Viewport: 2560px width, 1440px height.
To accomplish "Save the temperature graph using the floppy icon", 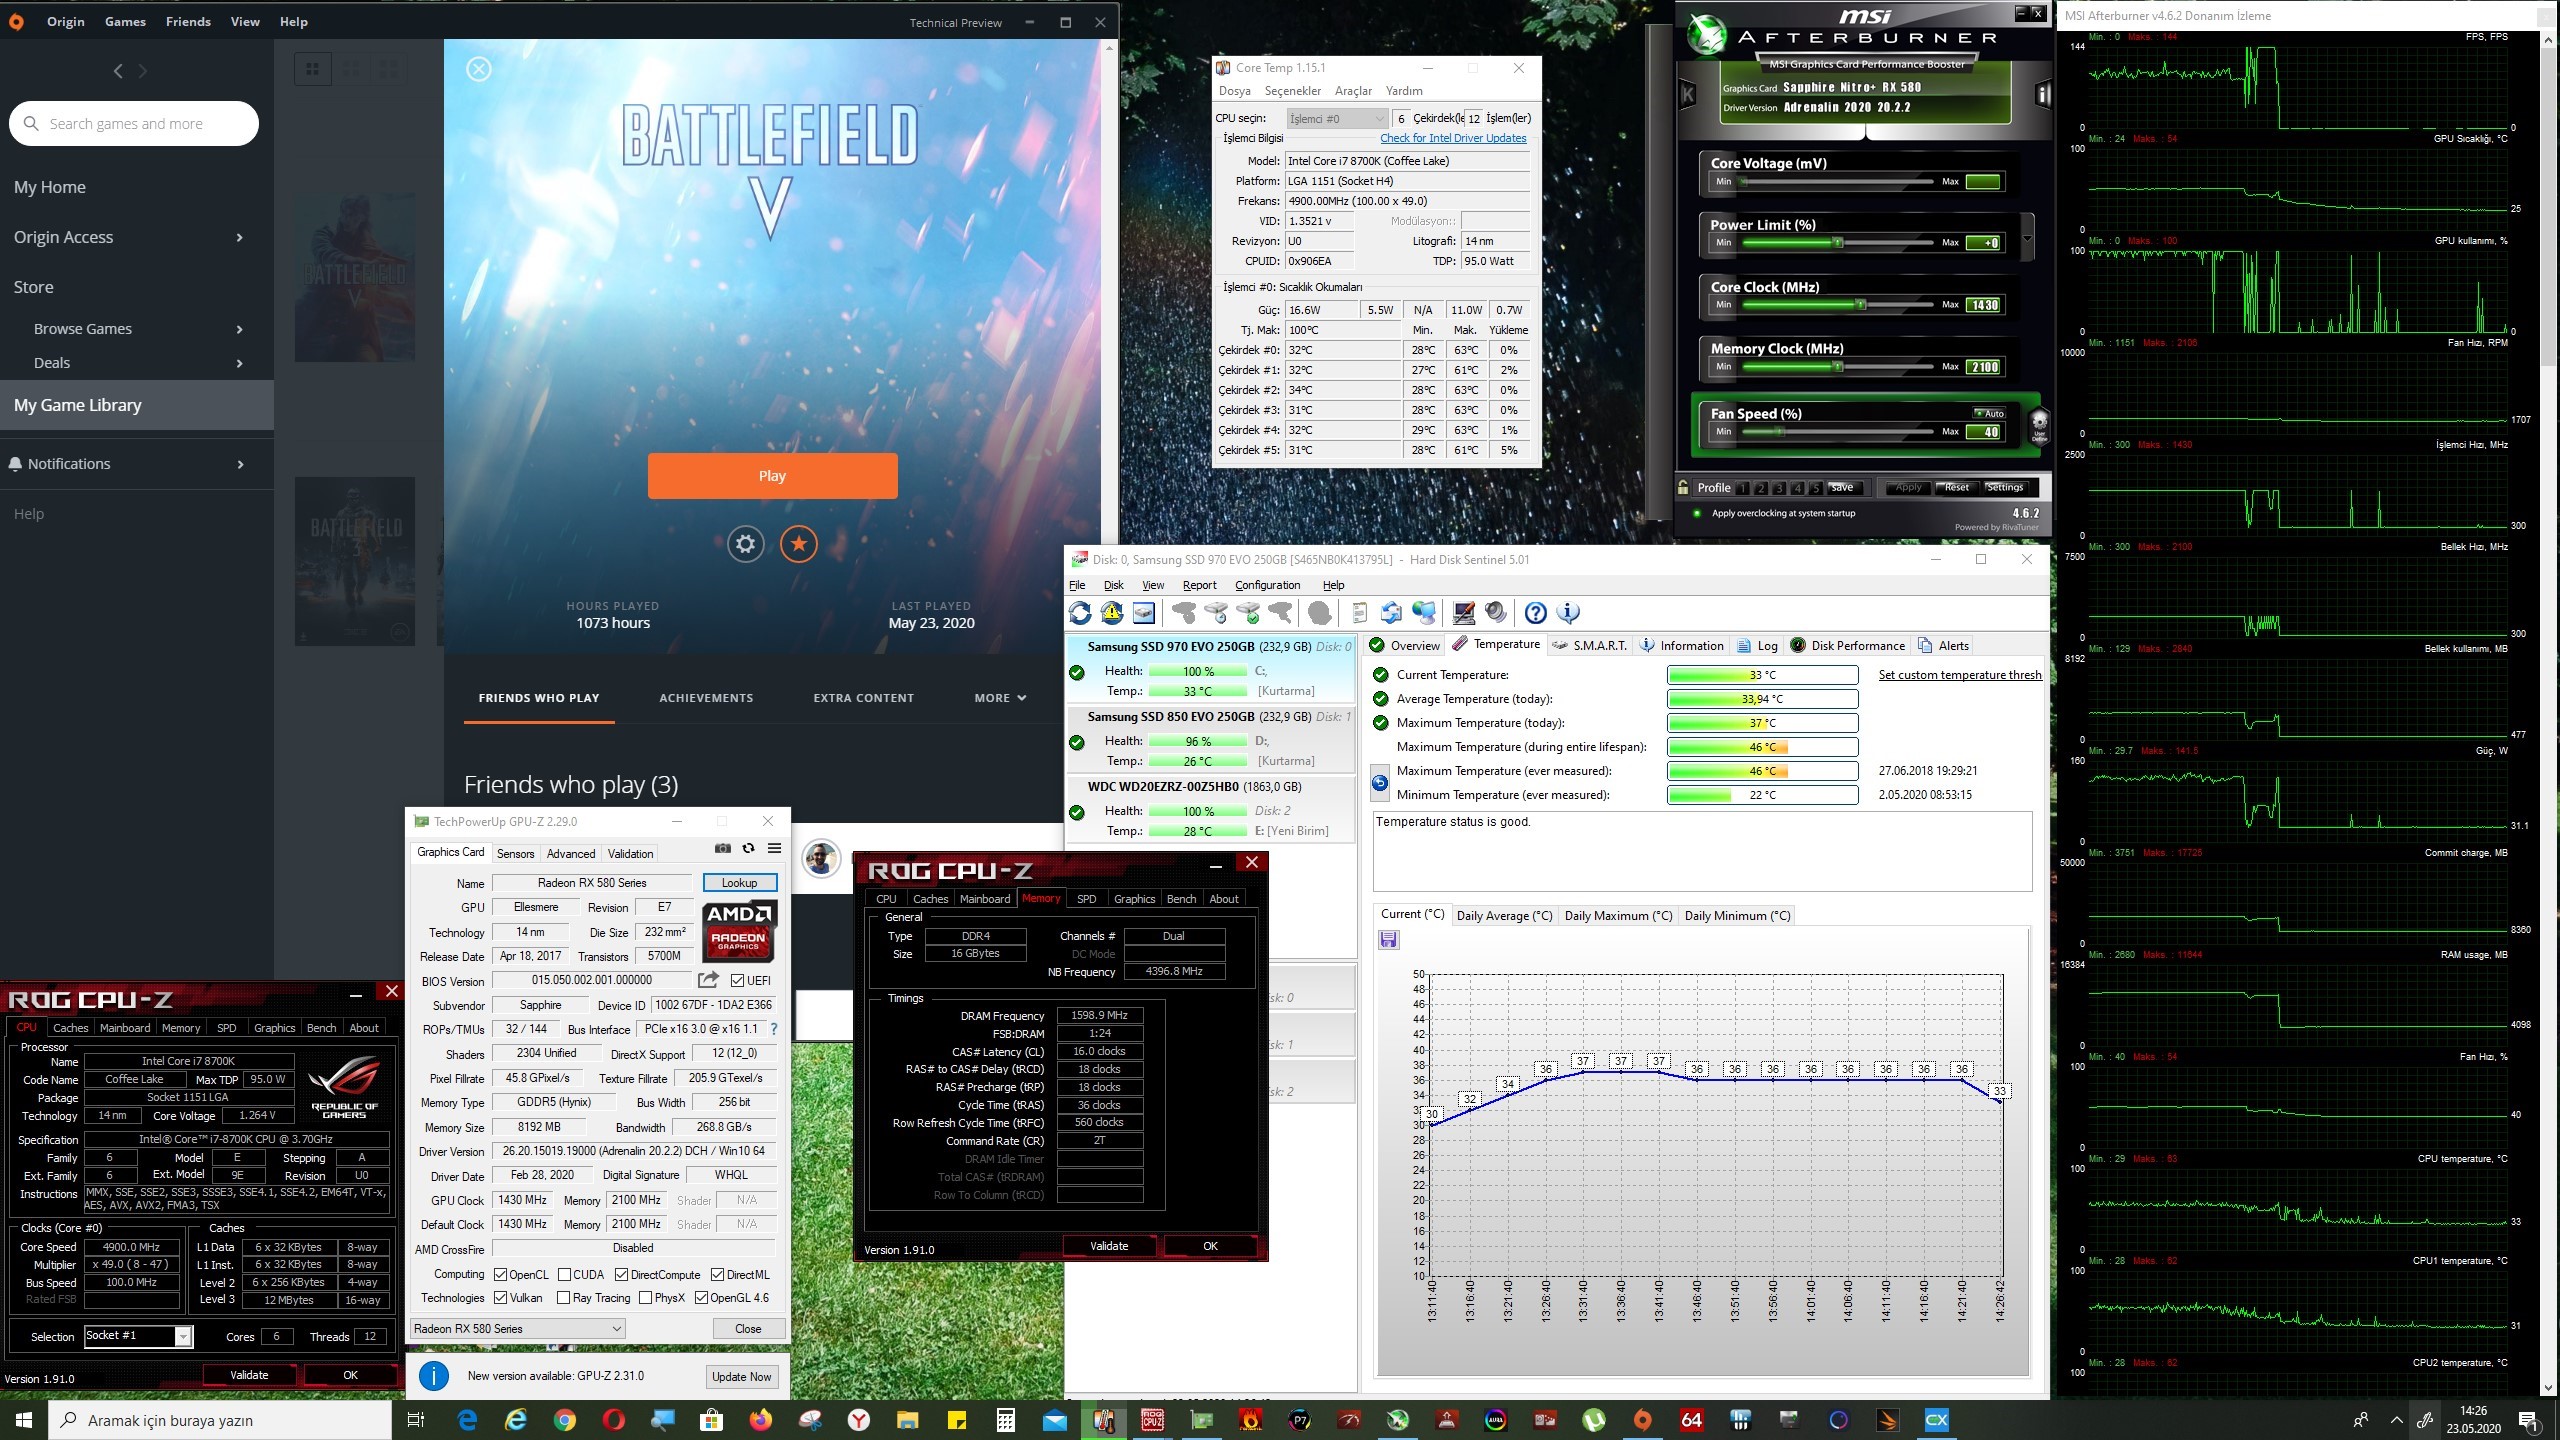I will tap(1389, 940).
